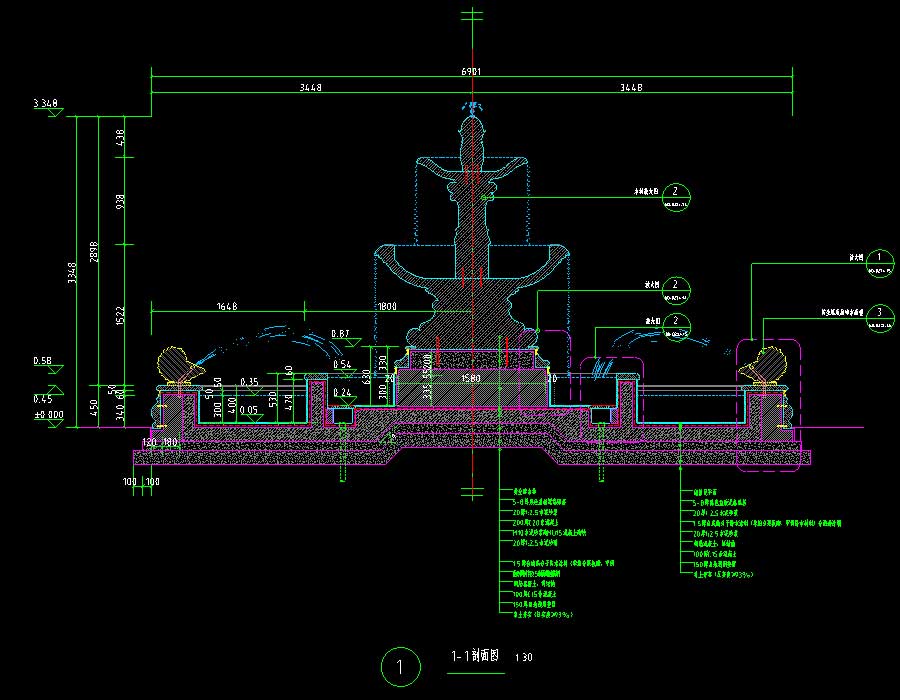The width and height of the screenshot is (900, 700).
Task: Click topmost detail callout circle numbered 2
Action: pyautogui.click(x=676, y=197)
